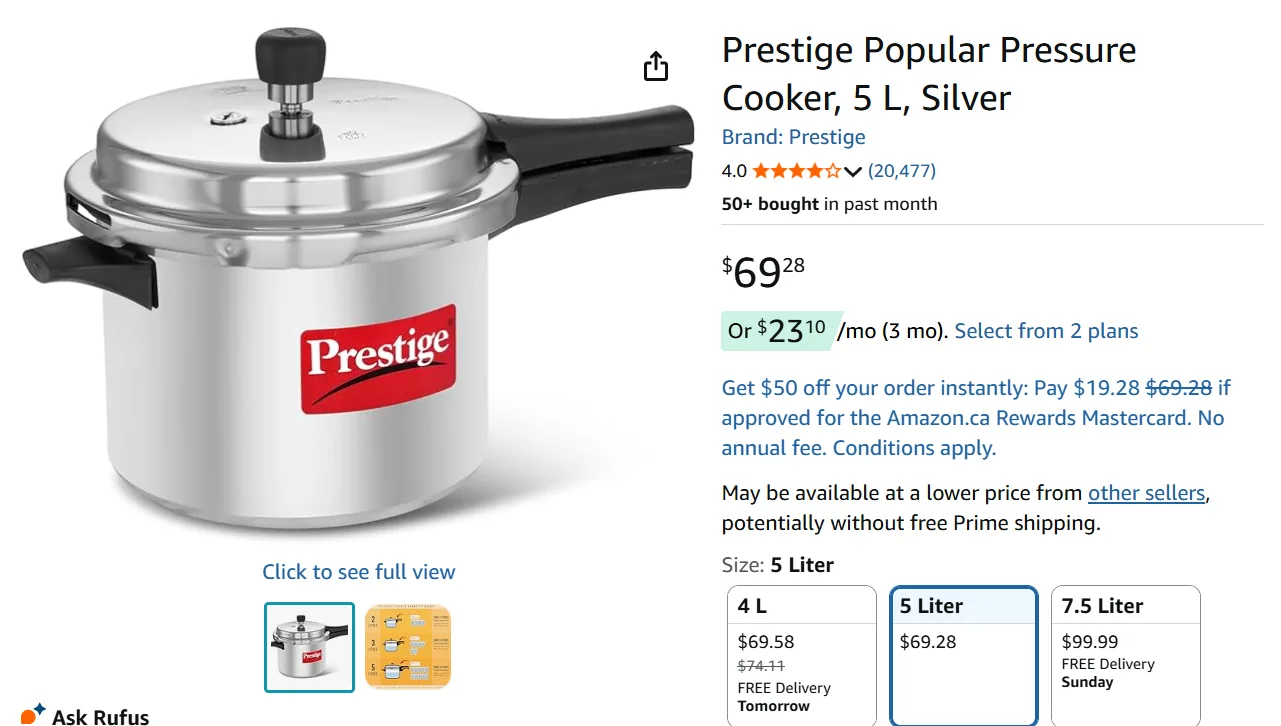
Task: Expand the ratings breakdown chevron
Action: point(854,170)
